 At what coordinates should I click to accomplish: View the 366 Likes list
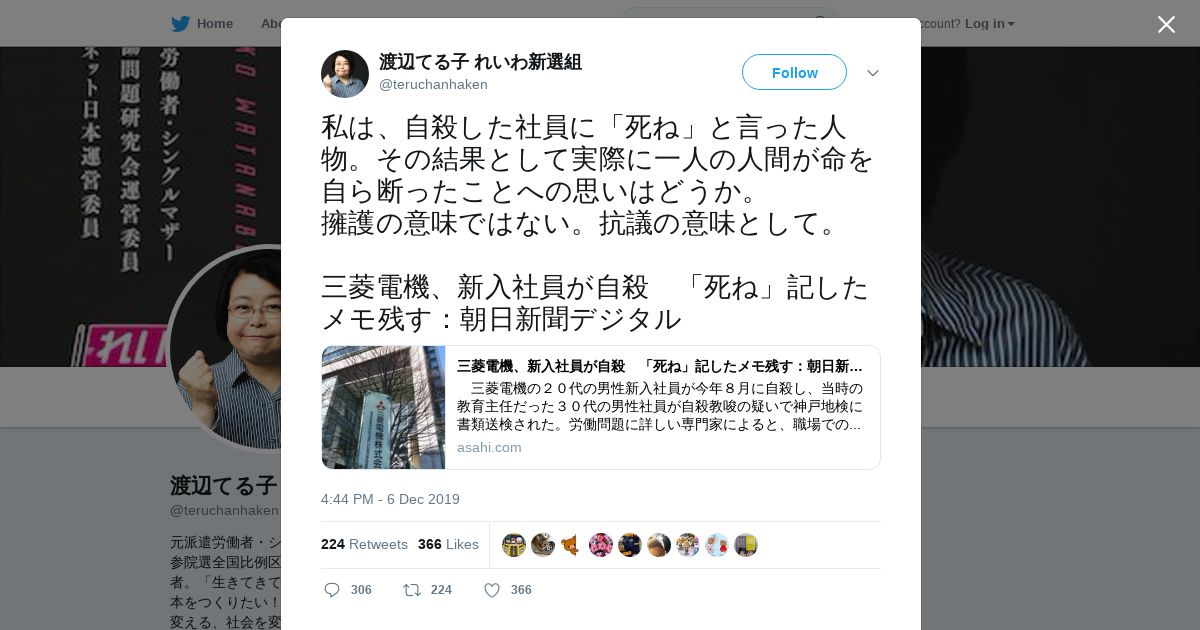[448, 544]
